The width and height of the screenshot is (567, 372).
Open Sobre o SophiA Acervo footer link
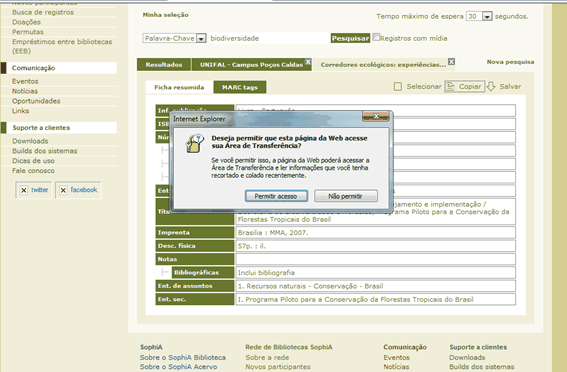point(179,367)
